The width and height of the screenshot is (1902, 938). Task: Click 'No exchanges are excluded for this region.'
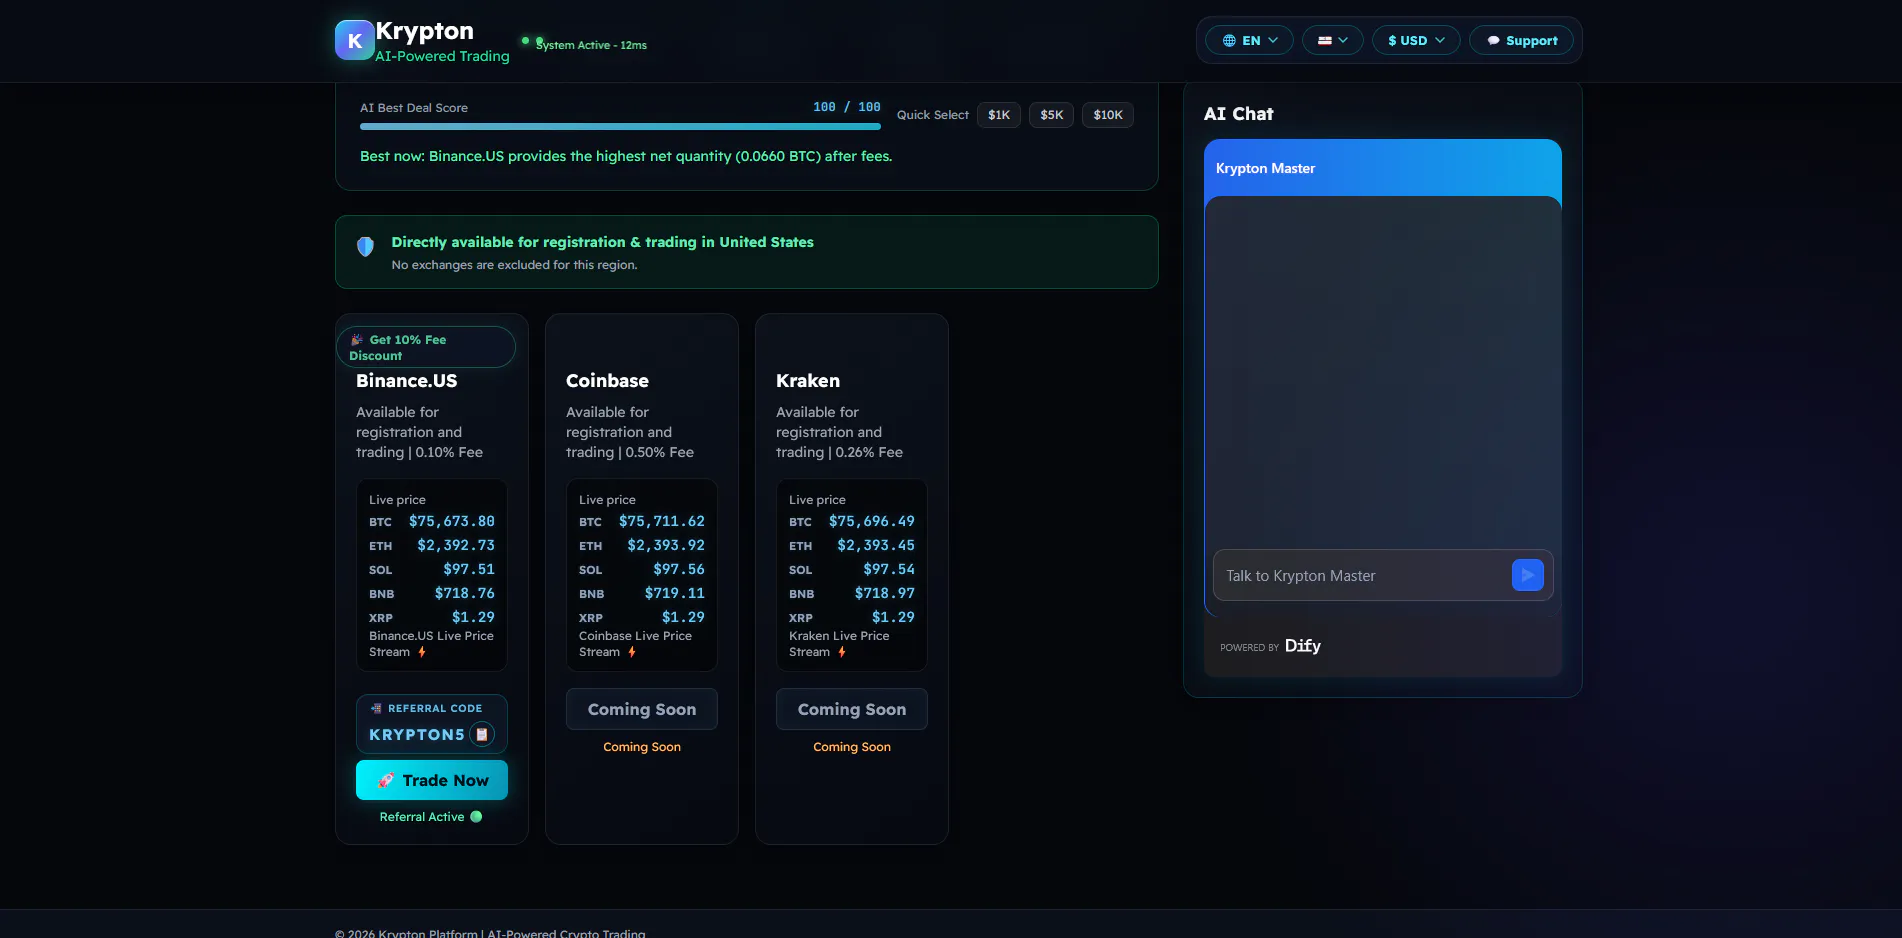pos(514,265)
